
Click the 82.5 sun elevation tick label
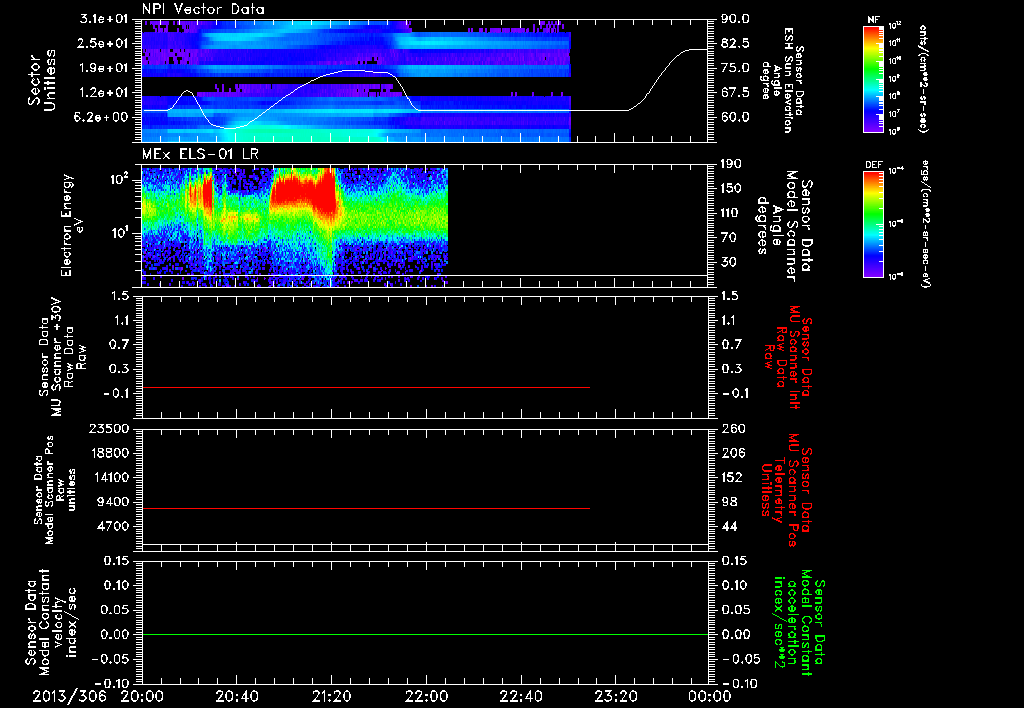click(735, 43)
